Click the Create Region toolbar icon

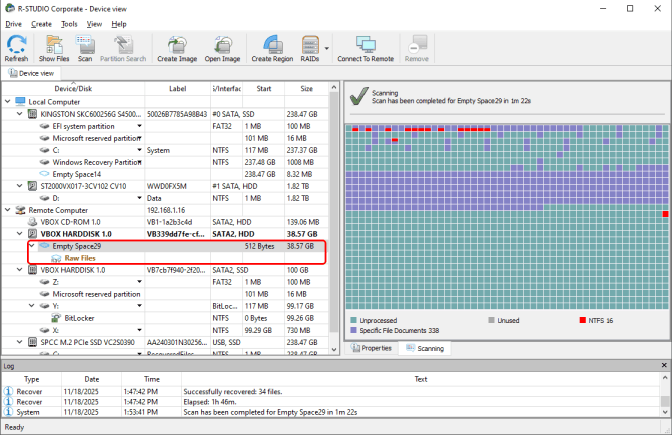tap(271, 48)
